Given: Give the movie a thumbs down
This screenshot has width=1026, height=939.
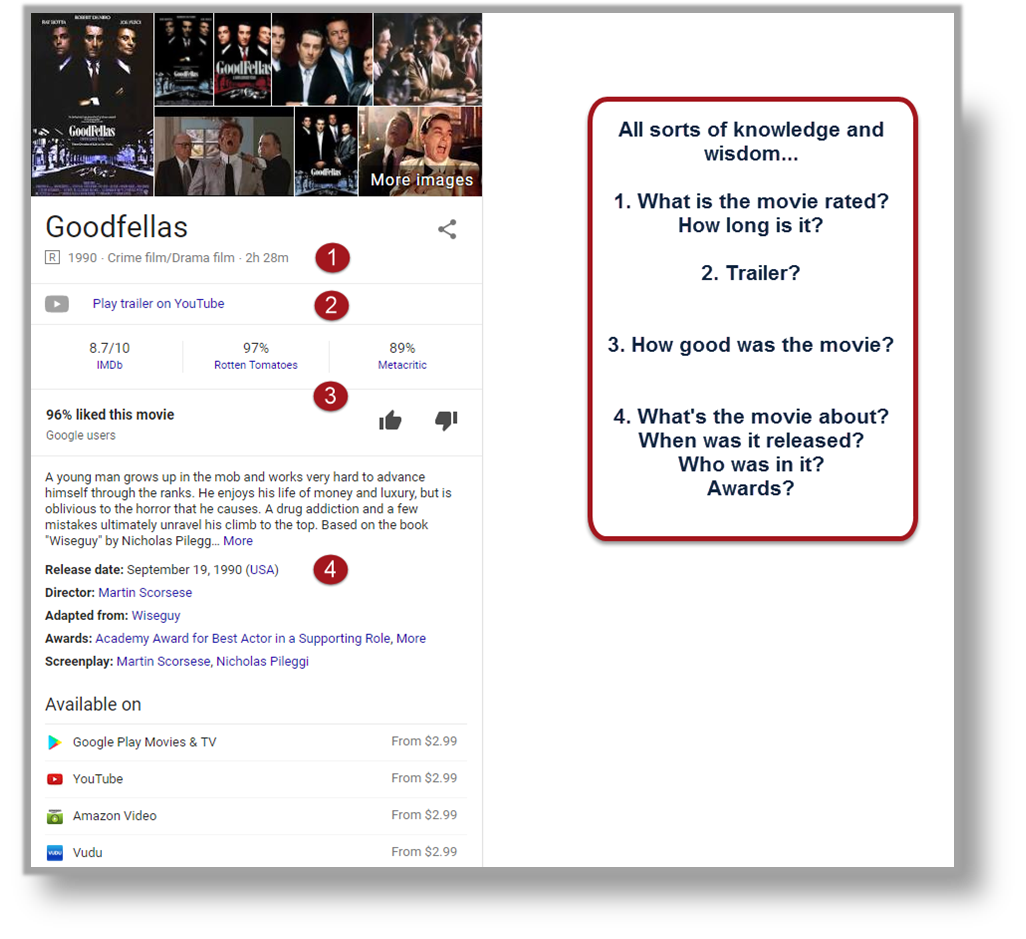Looking at the screenshot, I should pos(446,421).
